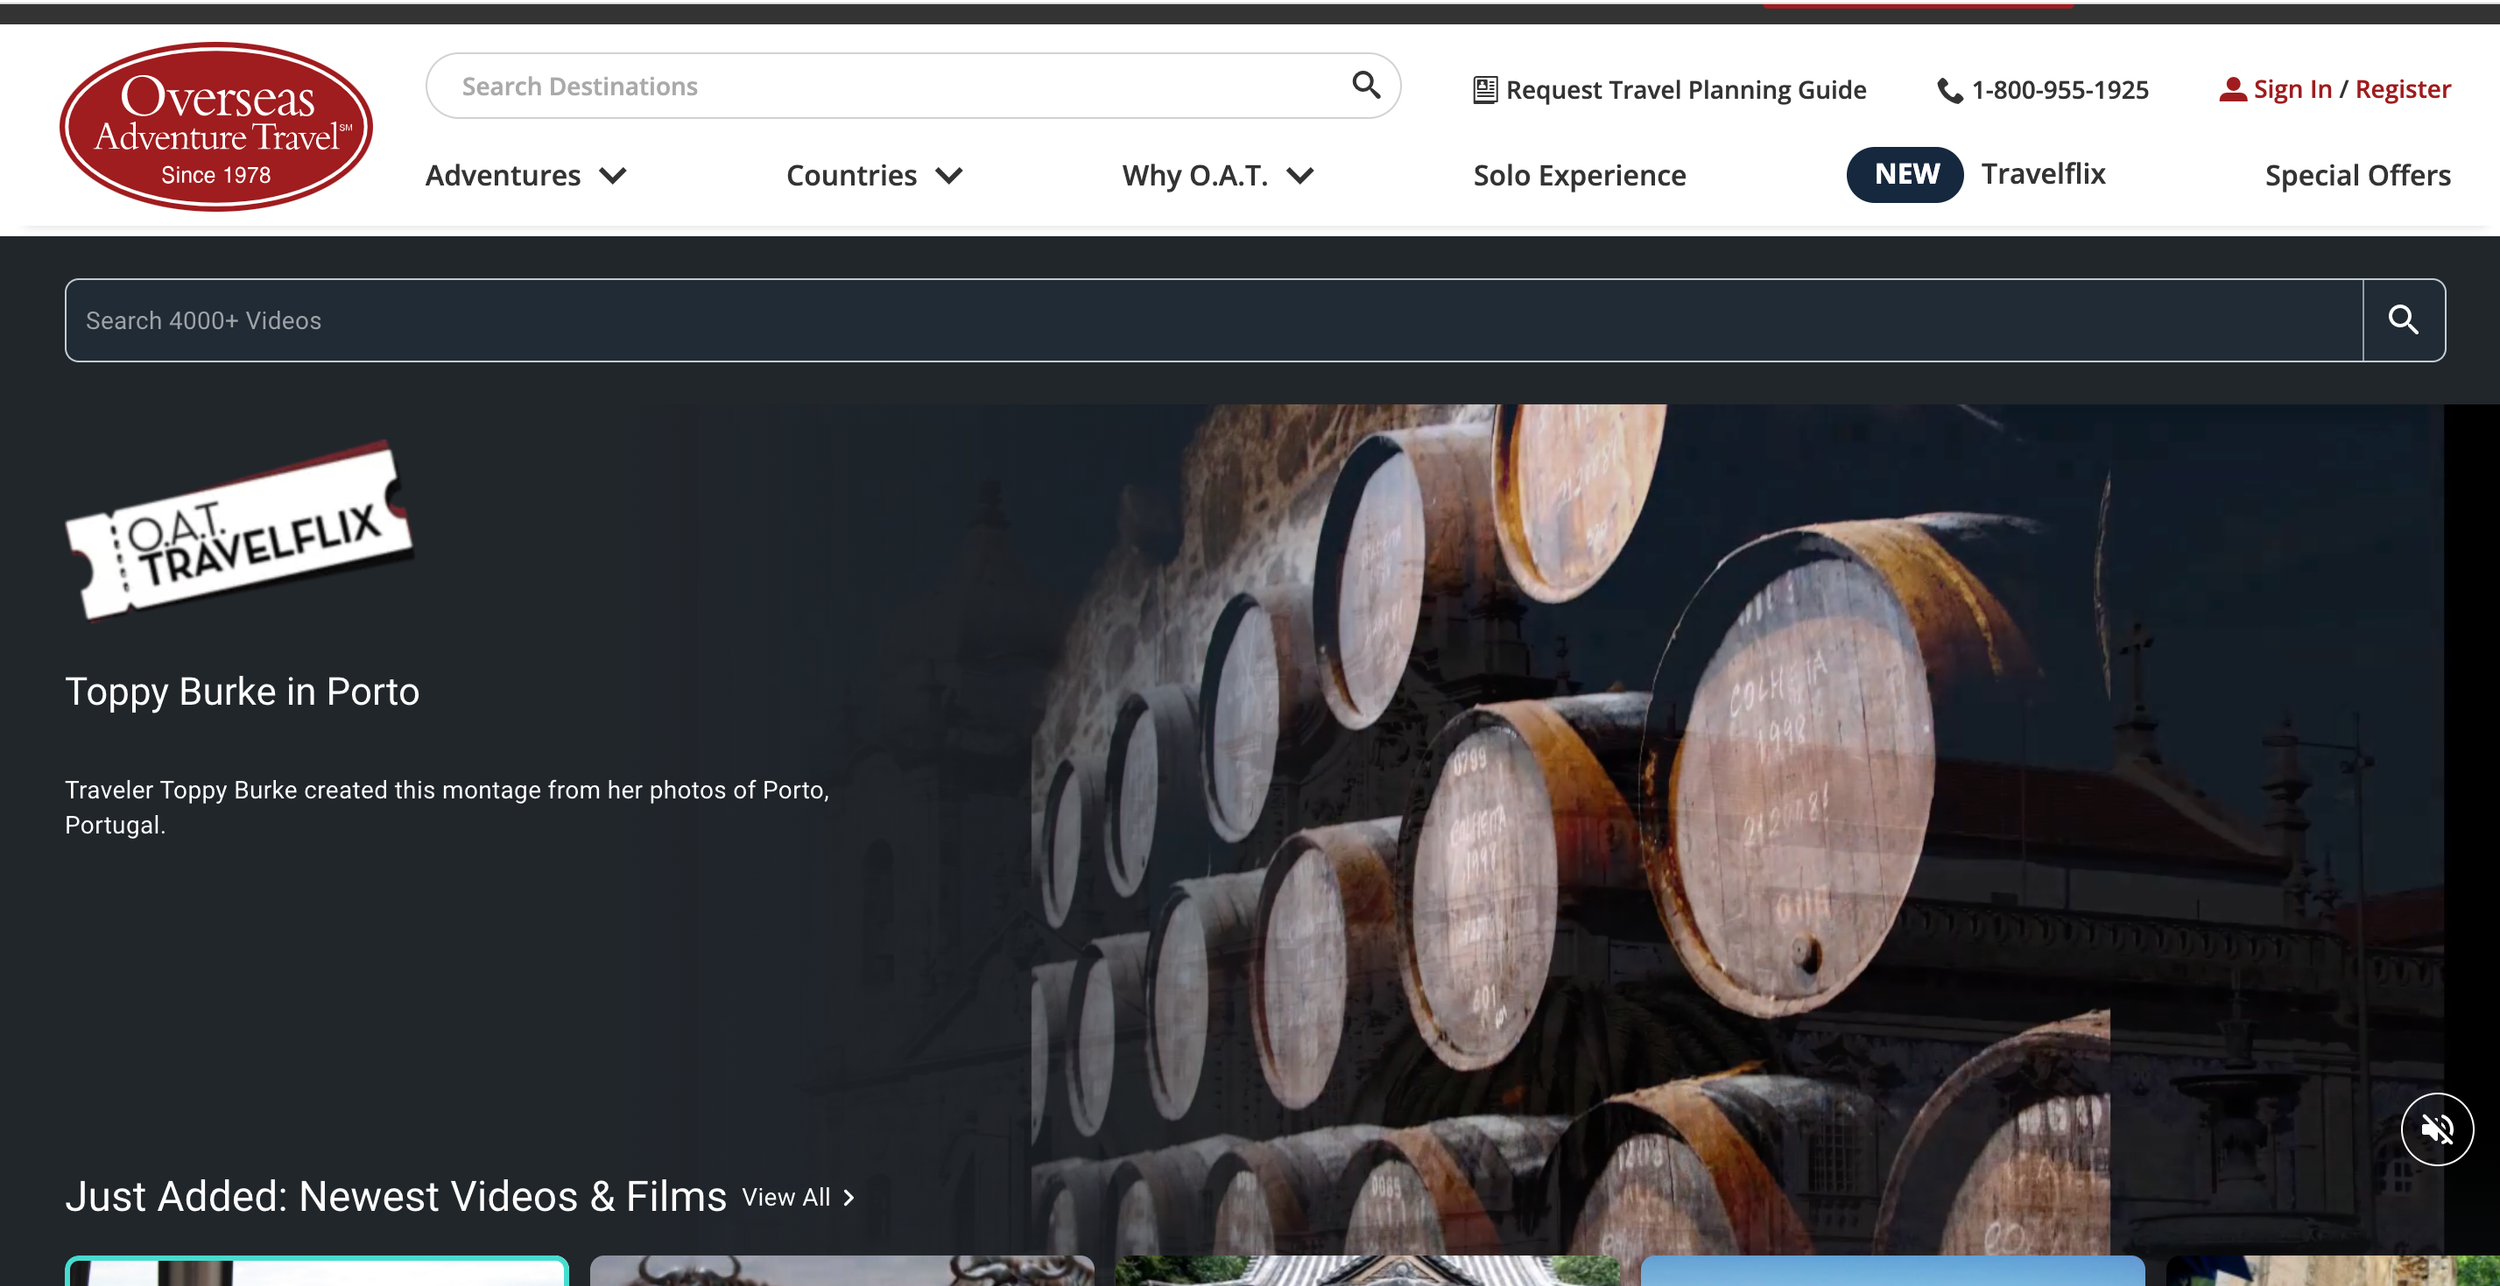This screenshot has width=2500, height=1286.
Task: Click the video search magnifier button
Action: [x=2403, y=320]
